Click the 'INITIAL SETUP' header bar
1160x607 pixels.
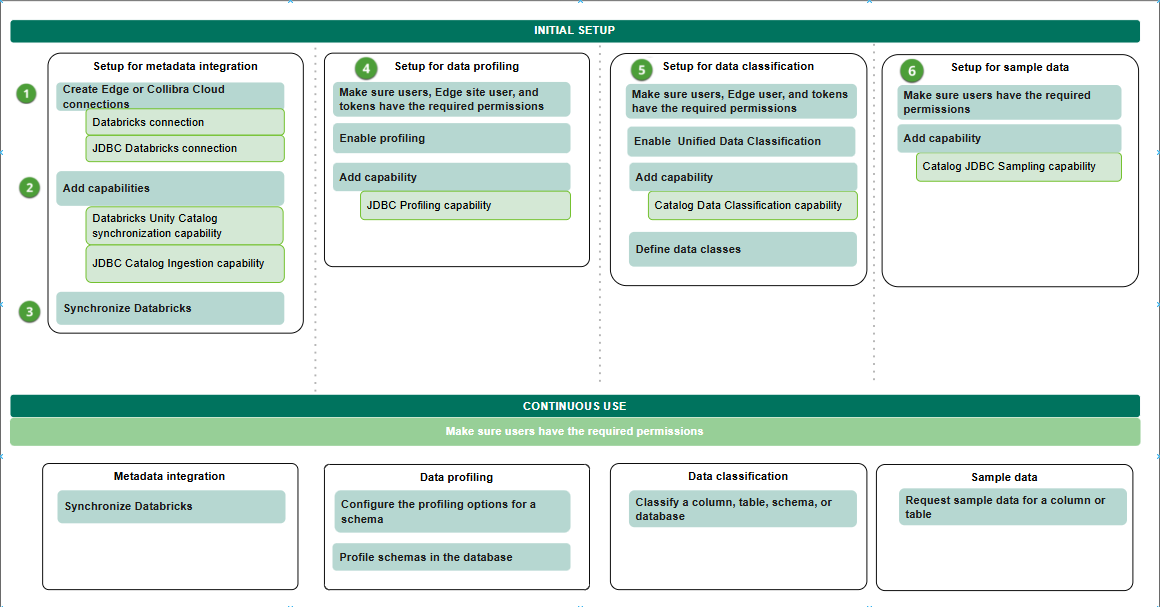575,30
